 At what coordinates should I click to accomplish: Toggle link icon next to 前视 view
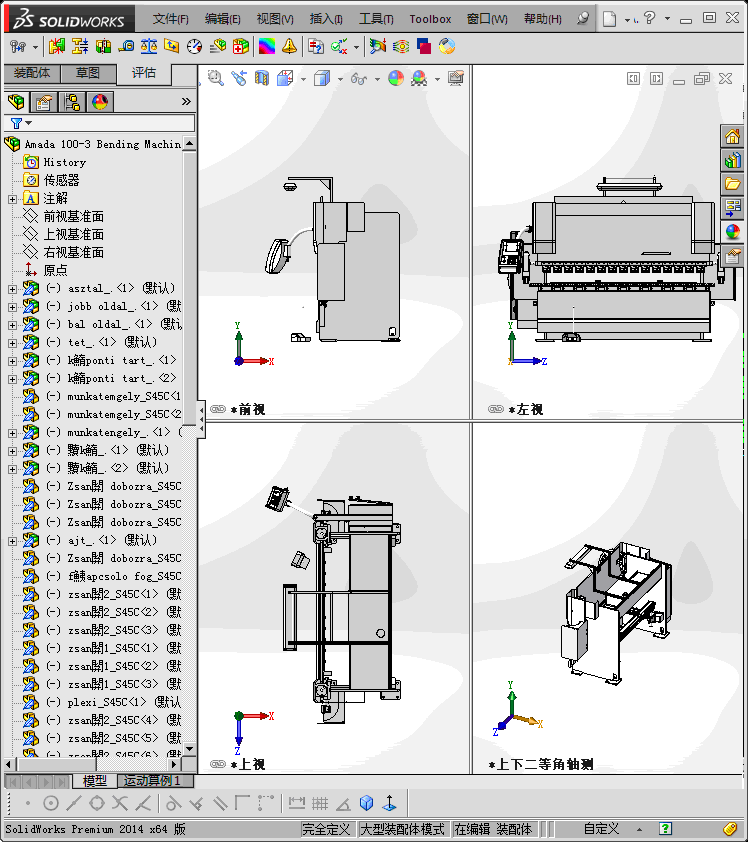pos(217,409)
